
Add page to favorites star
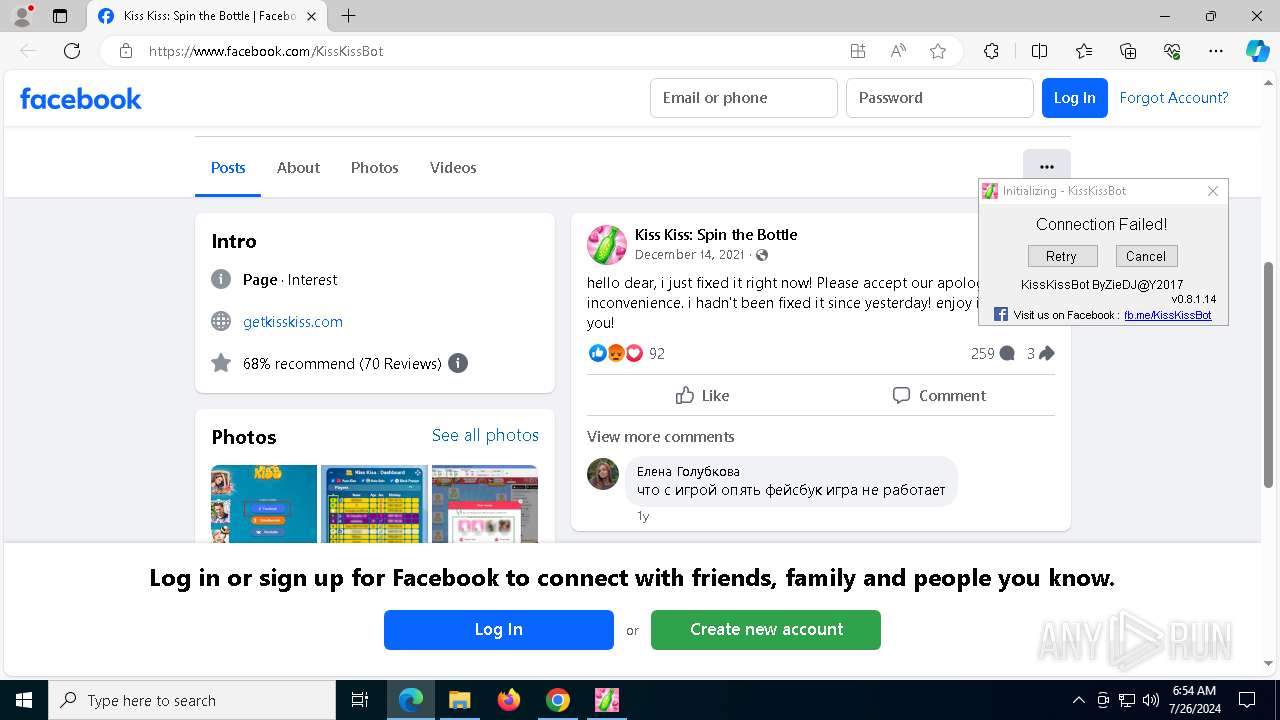(938, 51)
